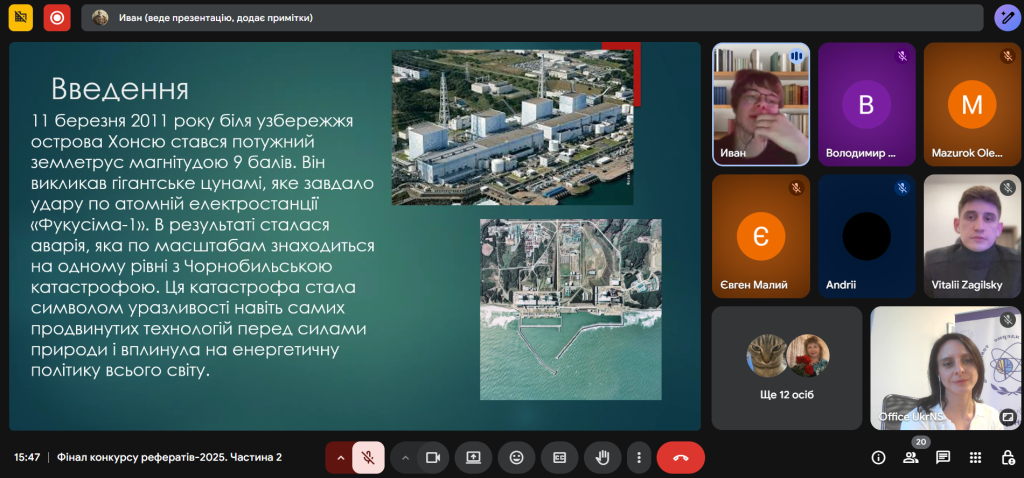The image size is (1024, 478).
Task: Unmute the microphone in the call bar
Action: [368, 457]
